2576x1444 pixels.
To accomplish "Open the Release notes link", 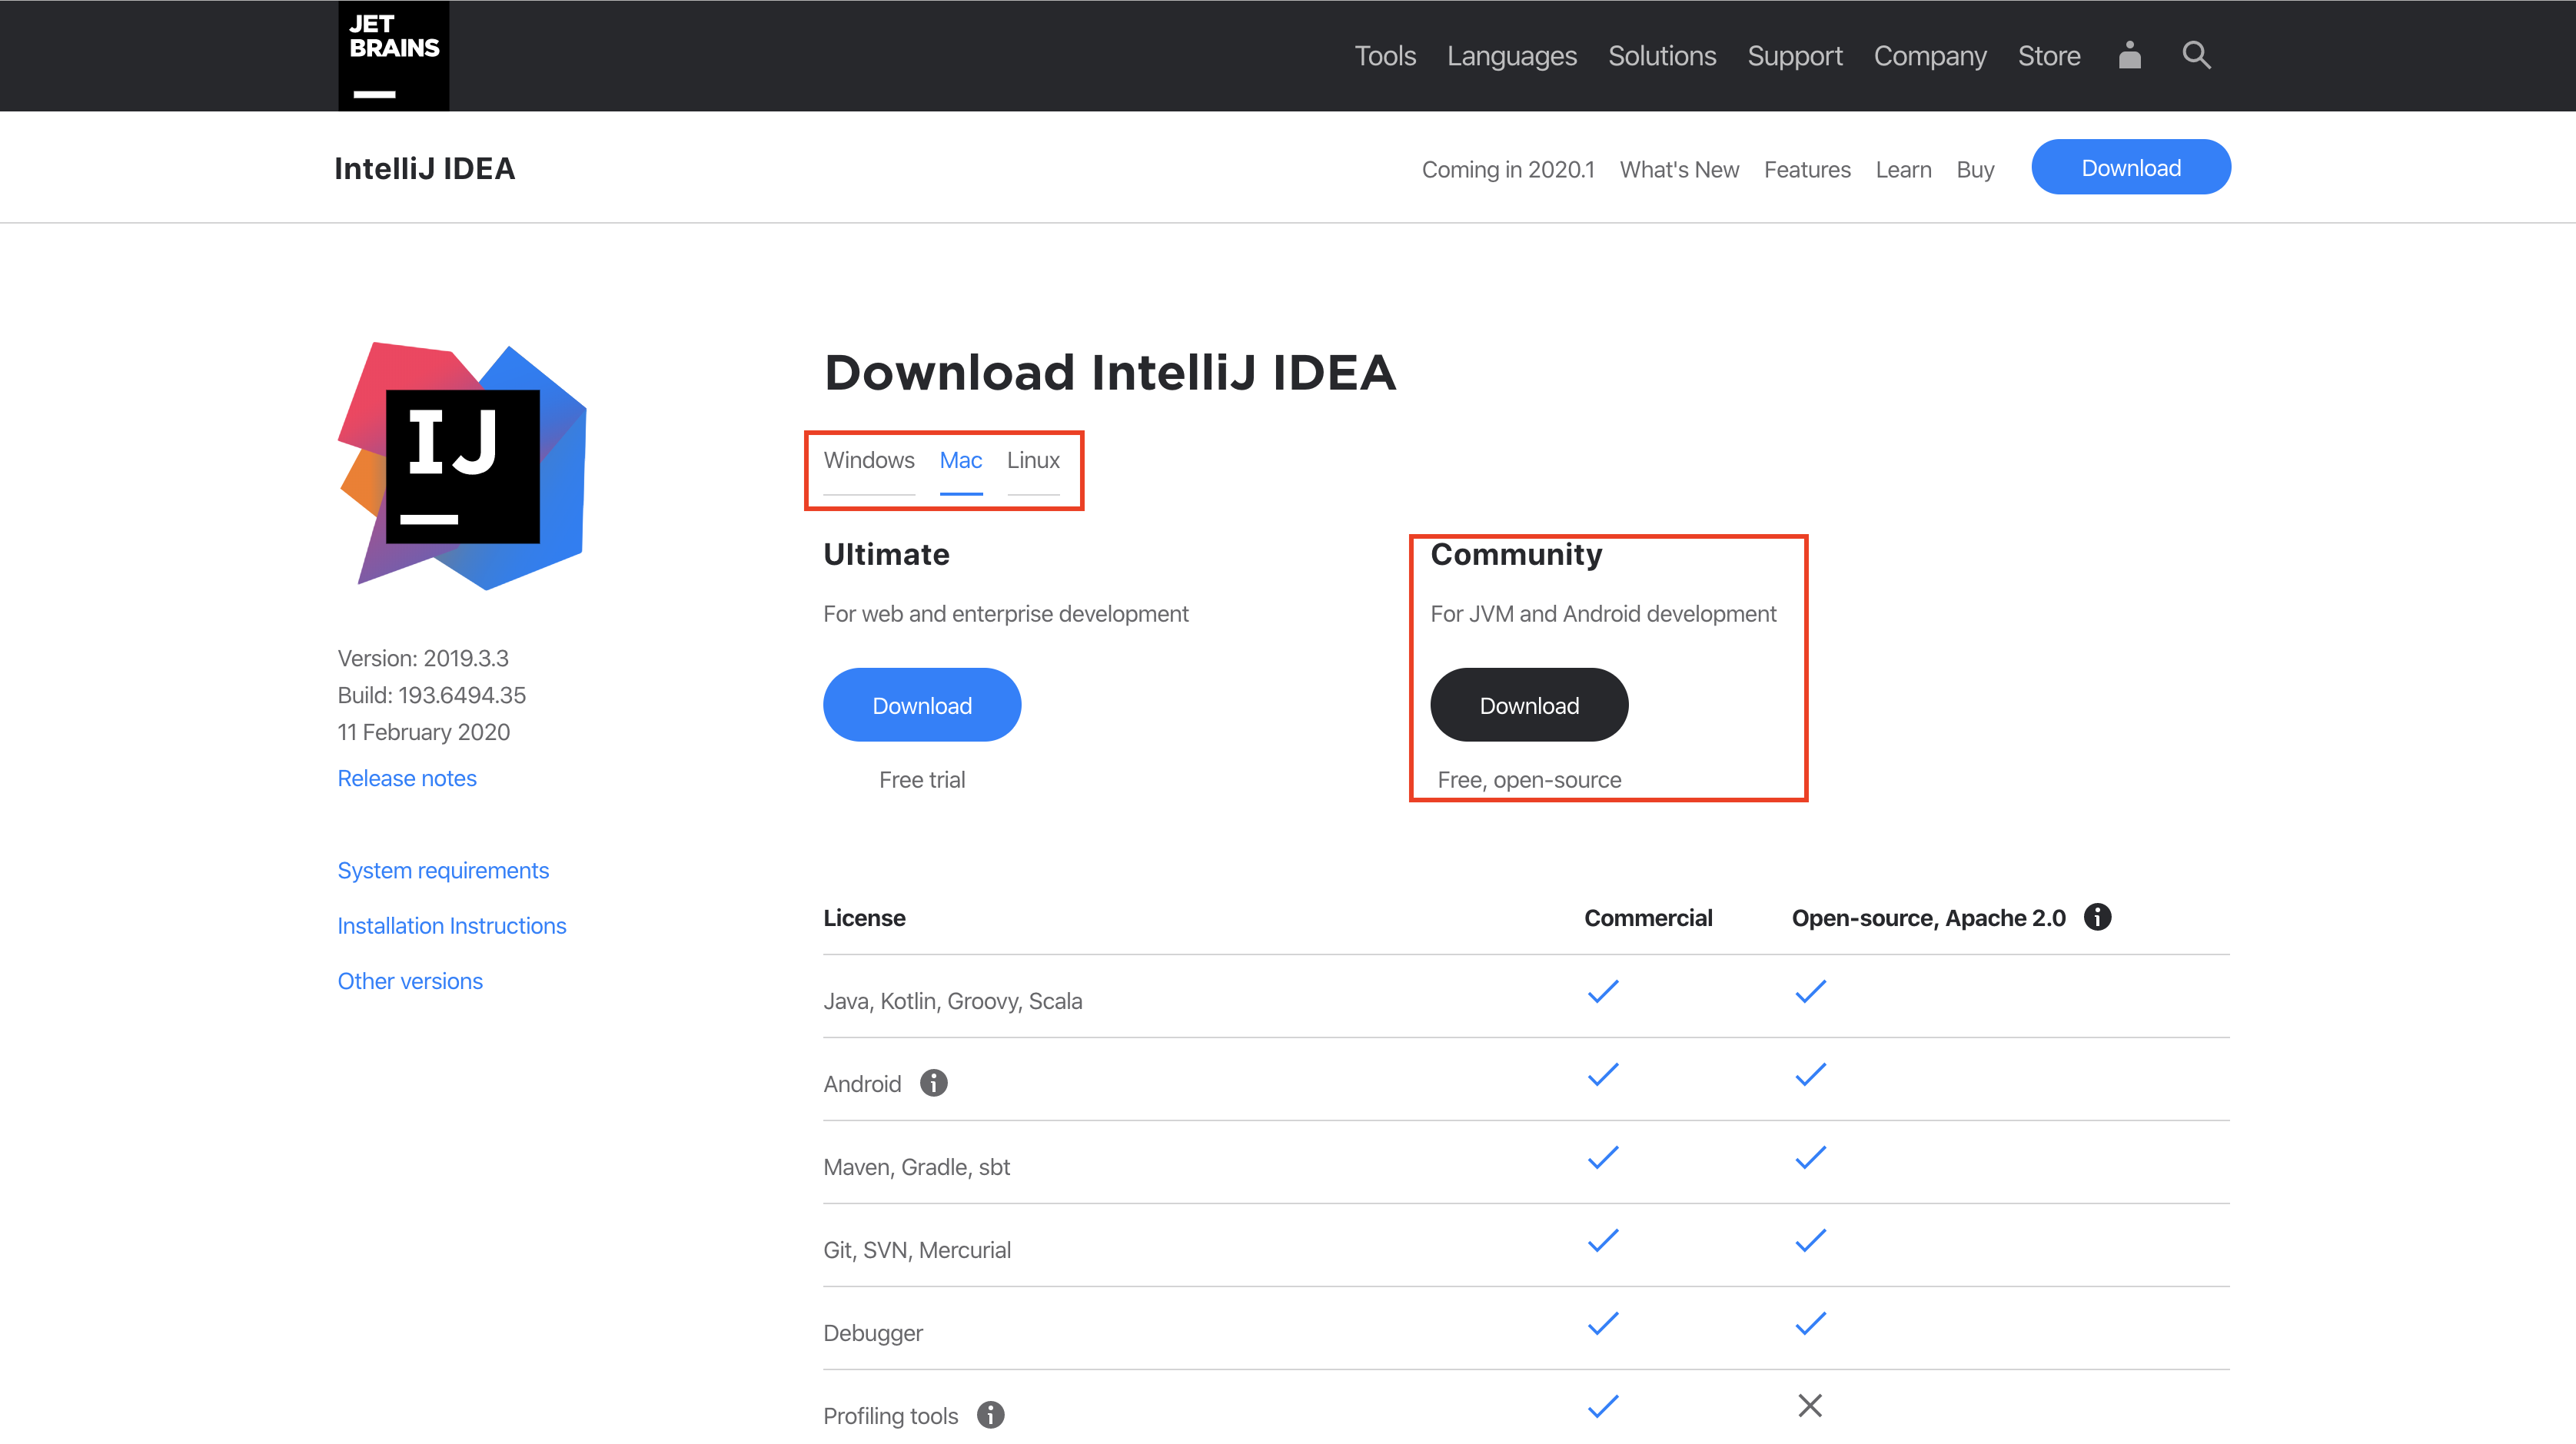I will click(406, 777).
